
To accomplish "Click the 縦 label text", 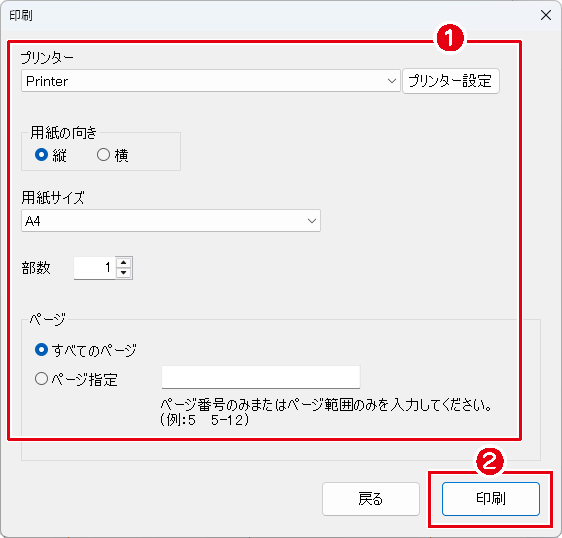I will pyautogui.click(x=59, y=156).
